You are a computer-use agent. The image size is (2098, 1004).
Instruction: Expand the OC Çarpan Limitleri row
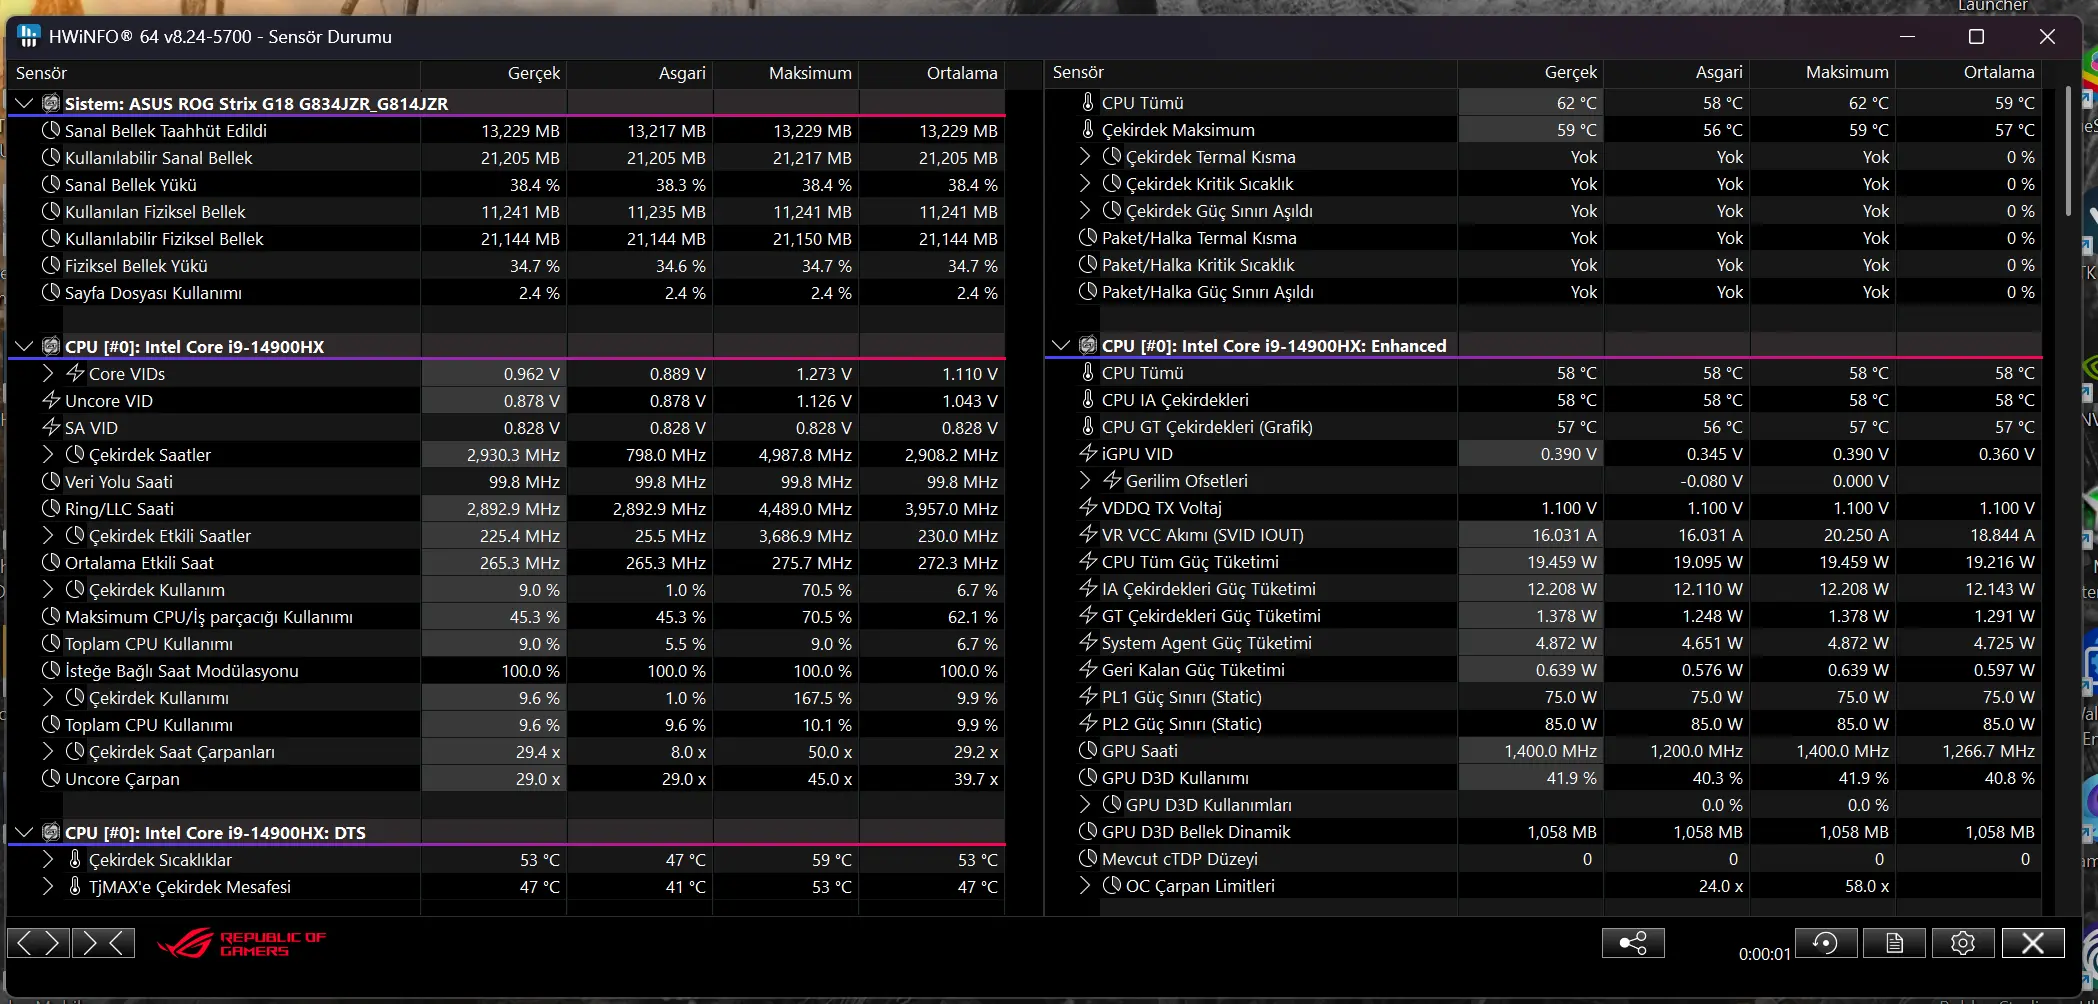pos(1085,886)
